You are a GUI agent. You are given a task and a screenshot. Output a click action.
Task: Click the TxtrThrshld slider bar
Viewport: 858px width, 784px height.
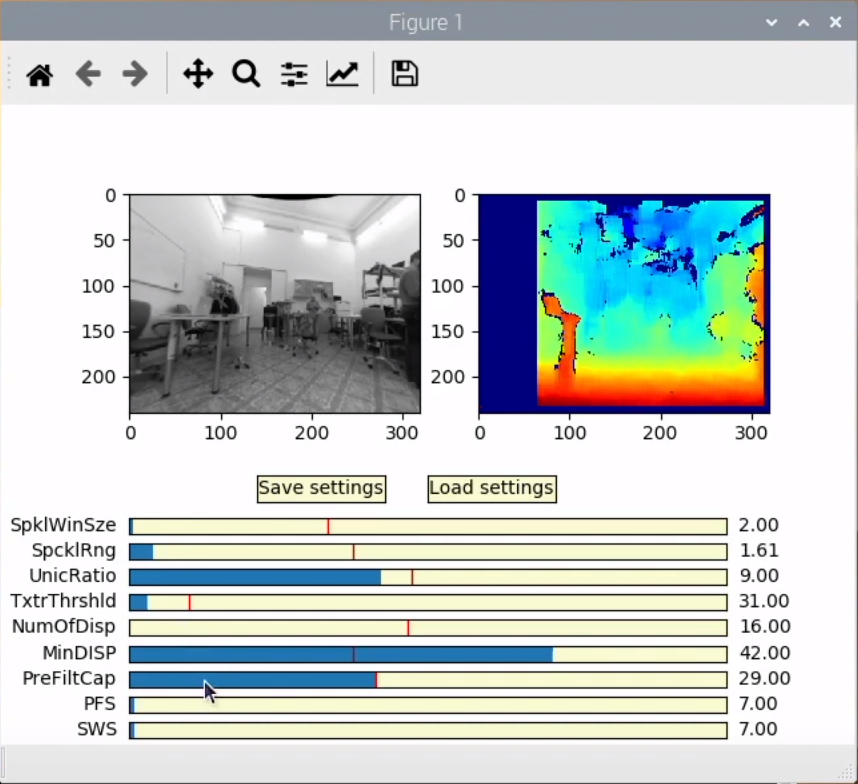(x=428, y=602)
